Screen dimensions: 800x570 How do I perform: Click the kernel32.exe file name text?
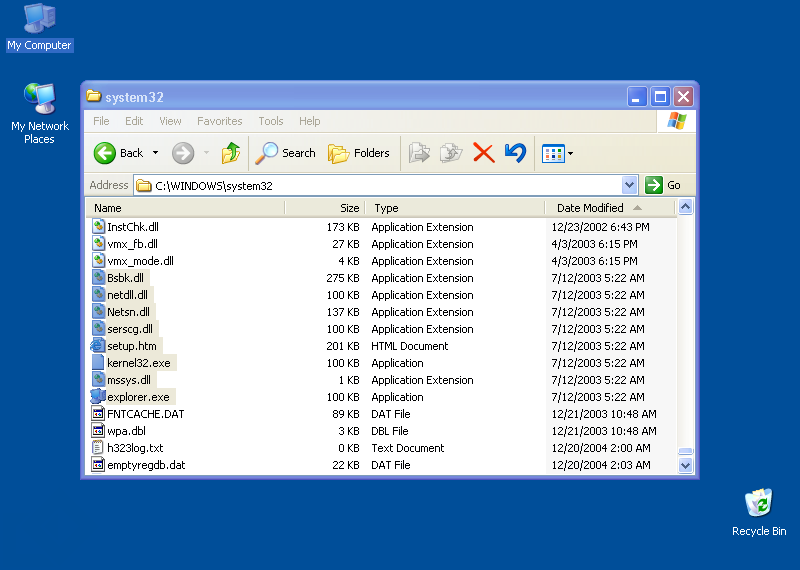[x=139, y=363]
